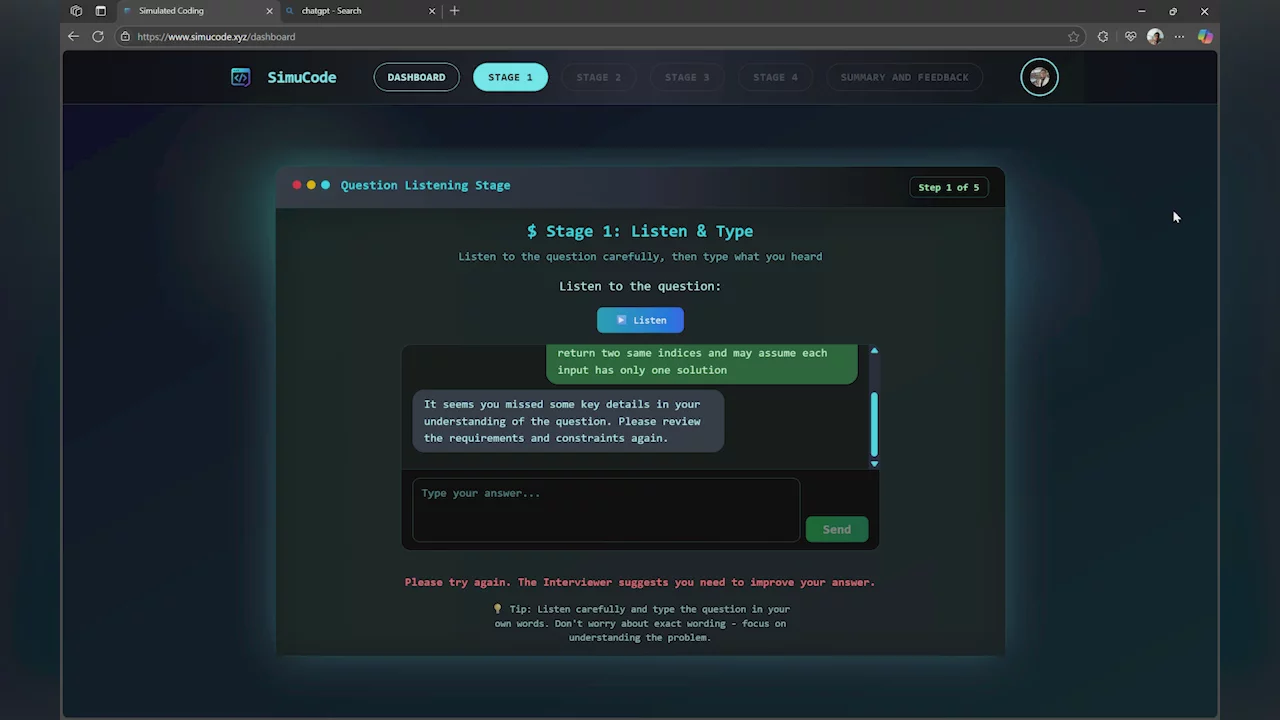The height and width of the screenshot is (720, 1280).
Task: Close the chatgpt - Search tab
Action: coord(432,11)
